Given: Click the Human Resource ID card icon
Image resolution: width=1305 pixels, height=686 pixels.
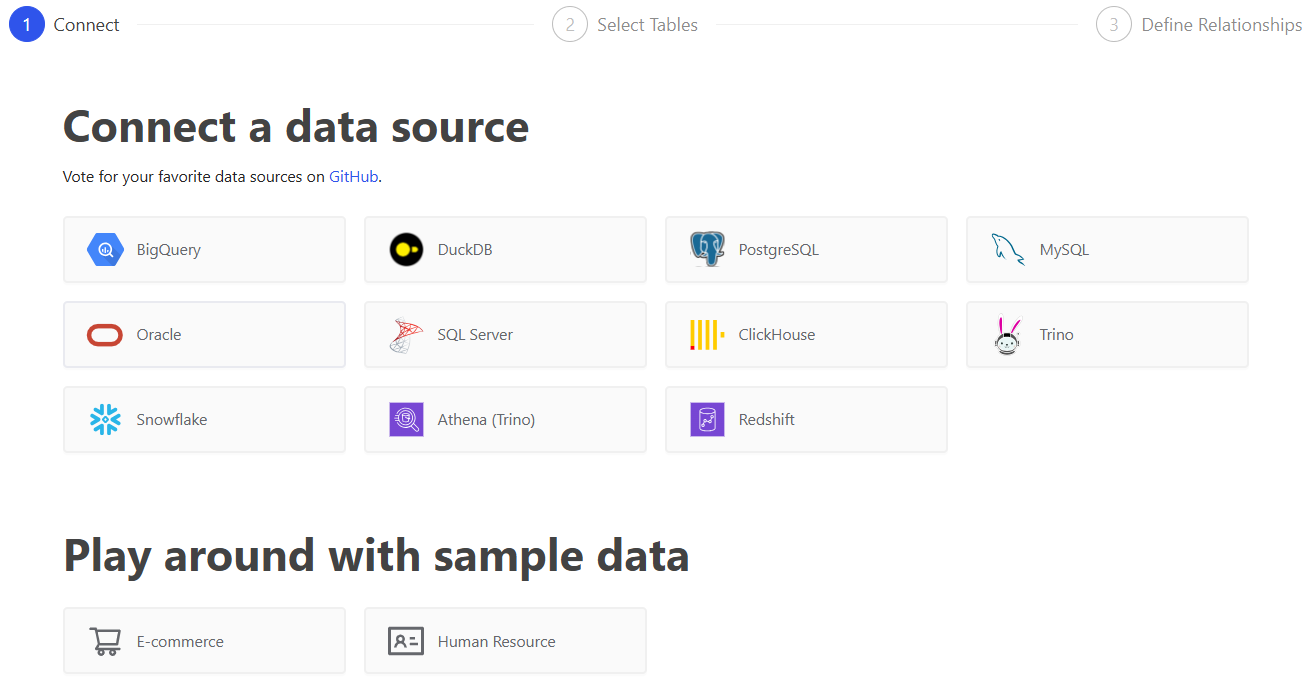Looking at the screenshot, I should click(x=406, y=642).
